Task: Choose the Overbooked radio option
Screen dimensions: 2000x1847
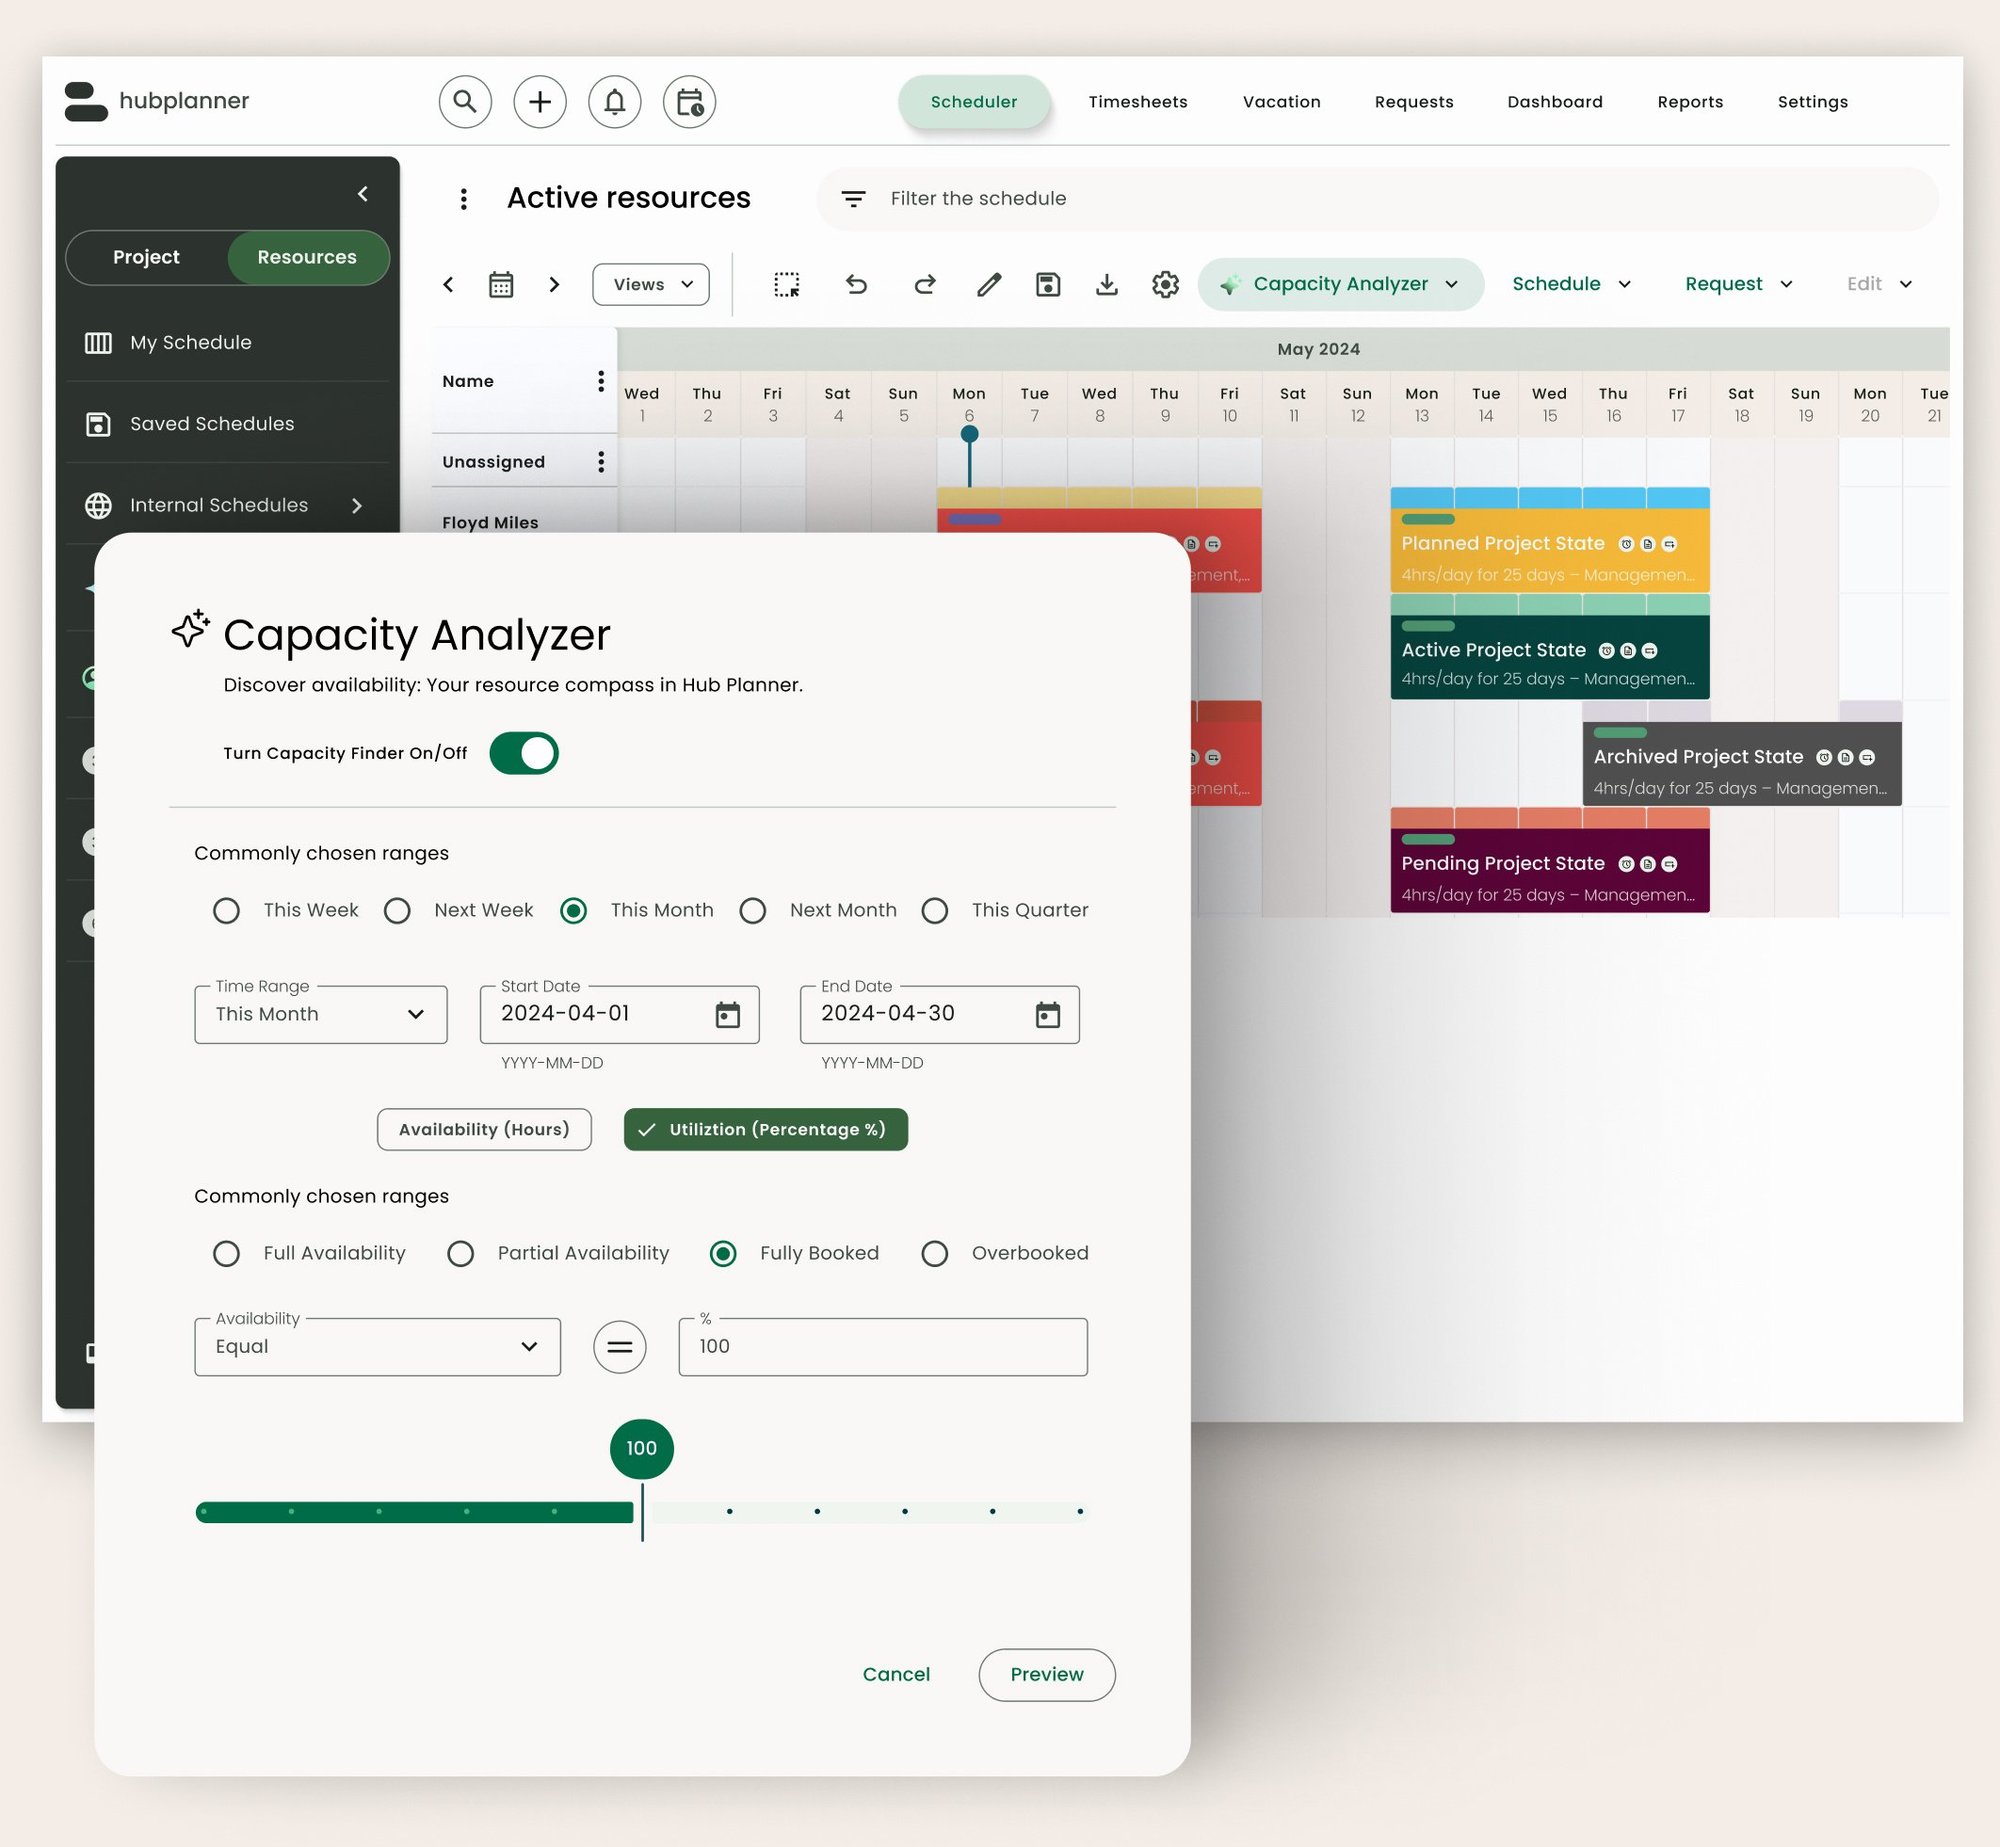Action: [x=935, y=1253]
